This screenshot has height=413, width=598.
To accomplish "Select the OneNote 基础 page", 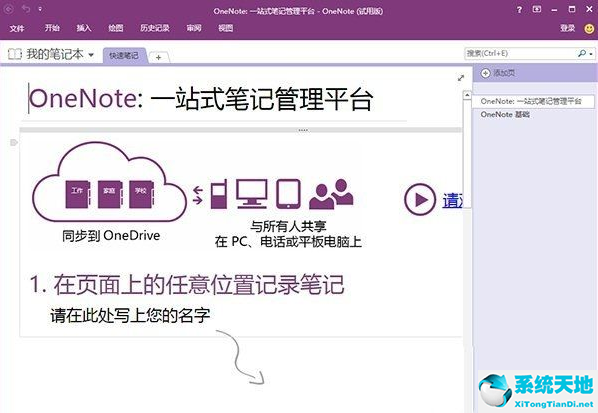I will tap(505, 114).
